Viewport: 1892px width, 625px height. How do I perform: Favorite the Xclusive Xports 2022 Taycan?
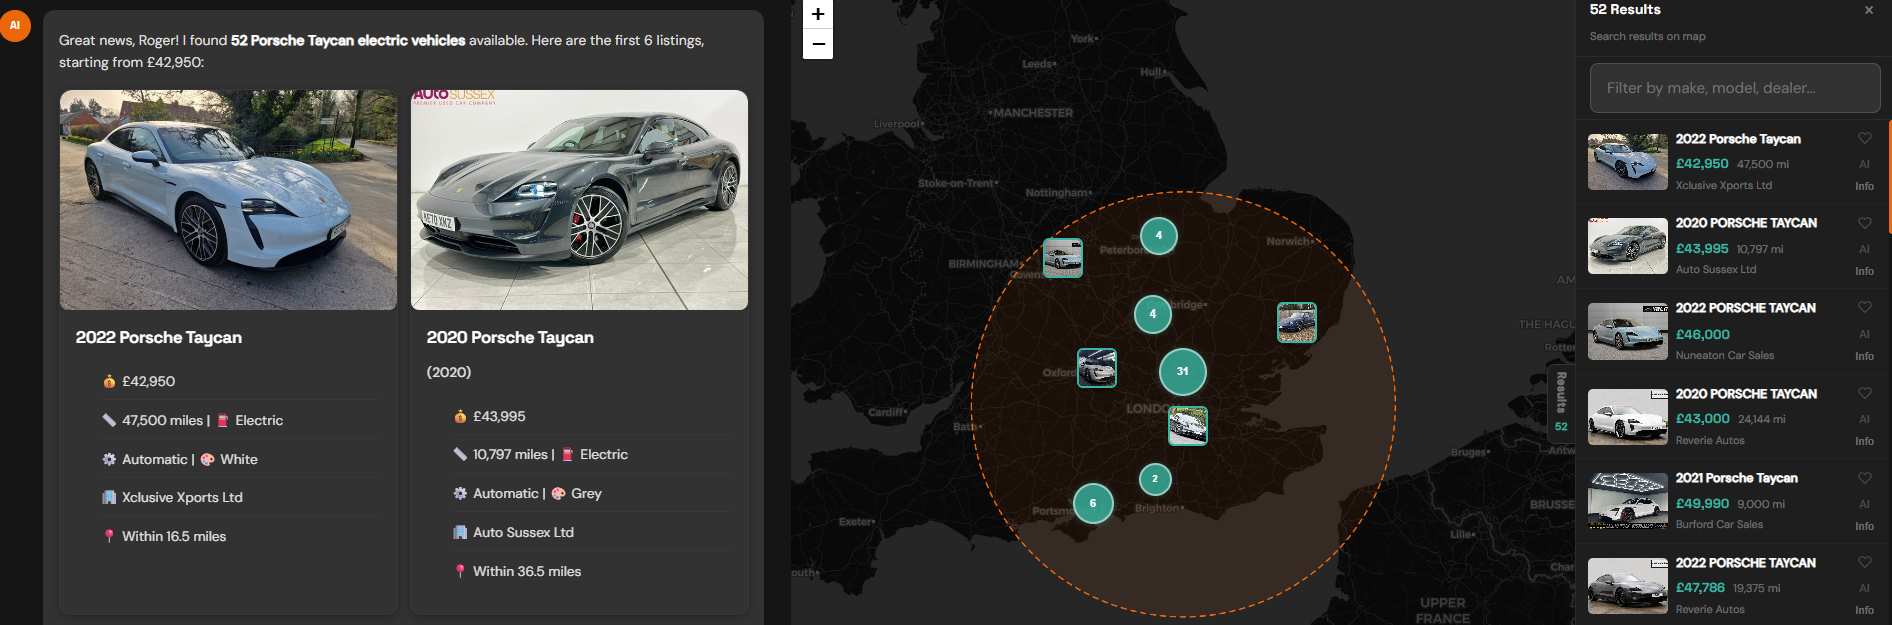point(1864,139)
